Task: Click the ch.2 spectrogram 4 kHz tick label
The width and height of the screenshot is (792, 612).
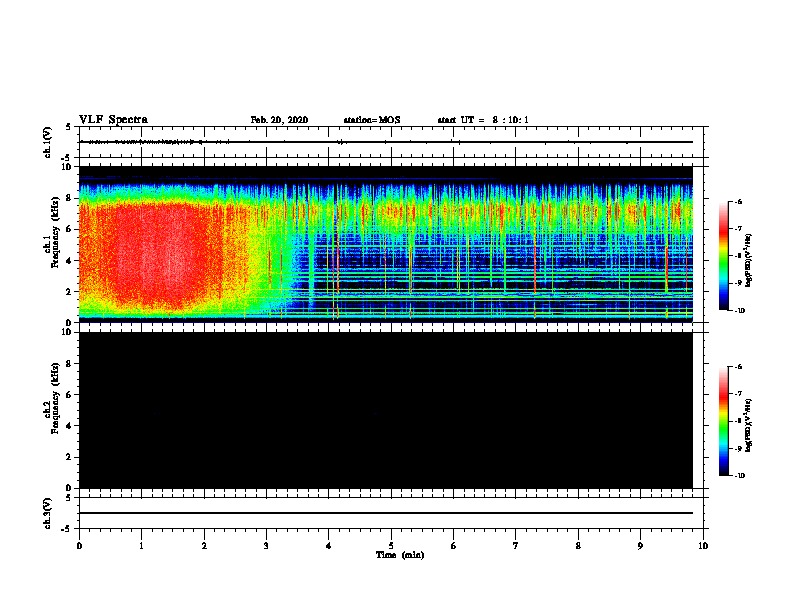Action: (x=69, y=426)
